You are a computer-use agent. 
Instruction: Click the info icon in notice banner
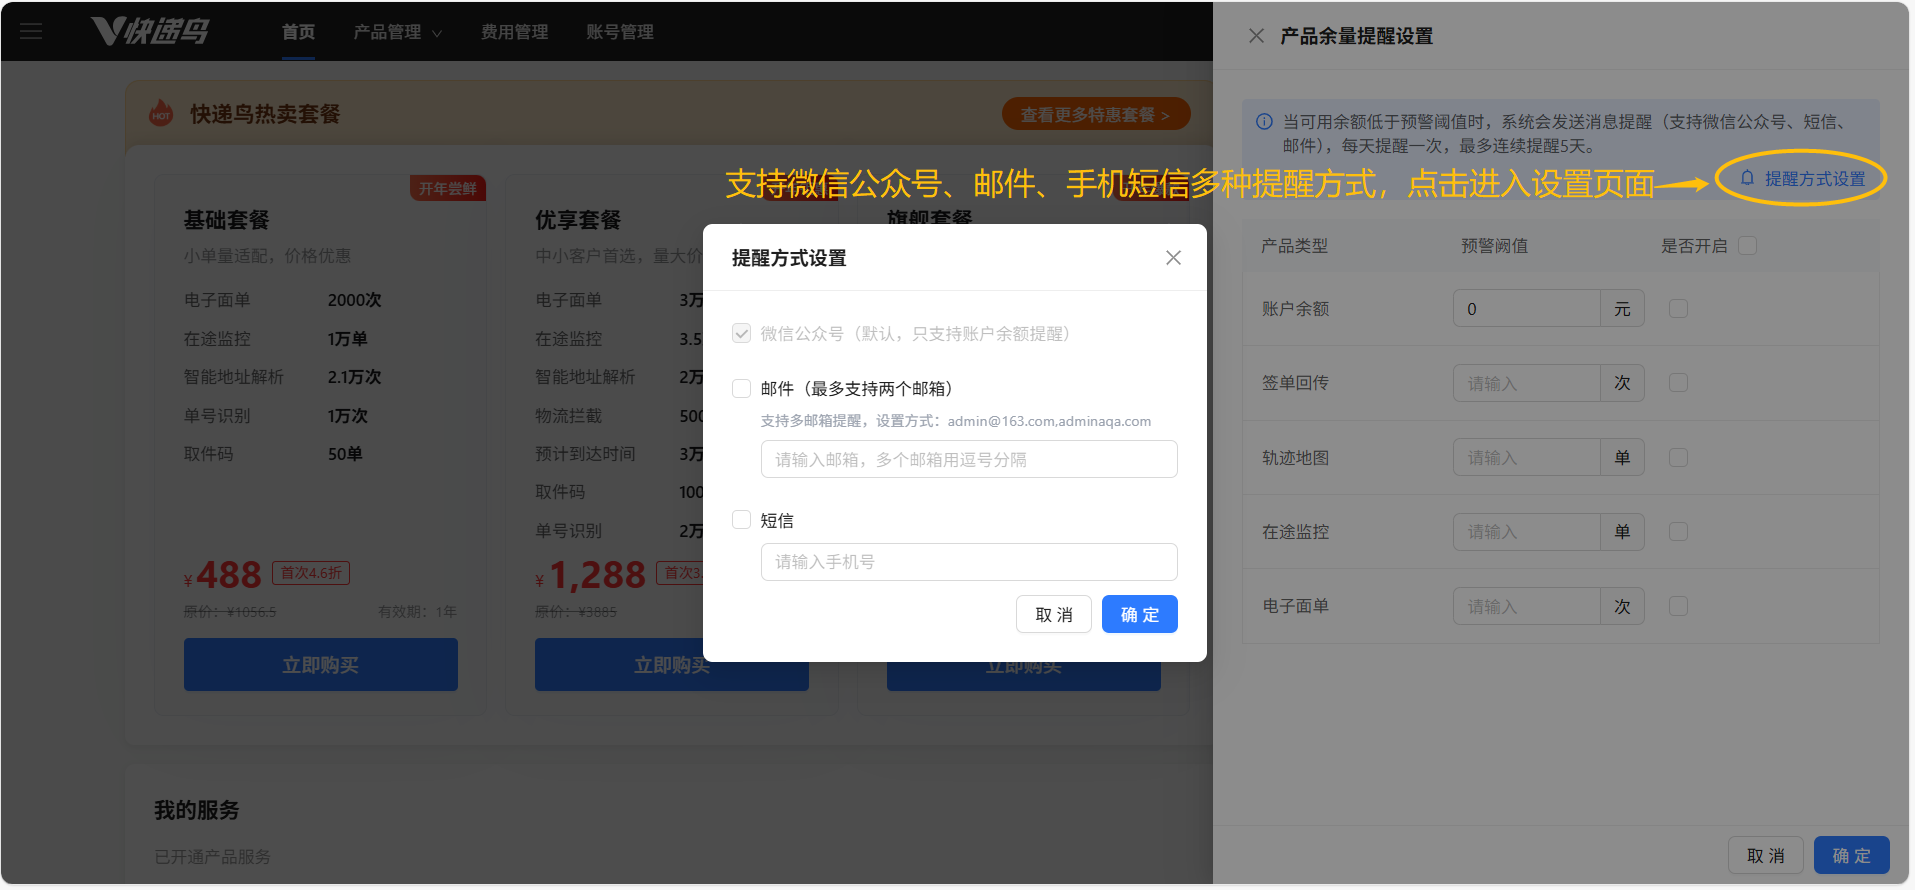pos(1264,122)
